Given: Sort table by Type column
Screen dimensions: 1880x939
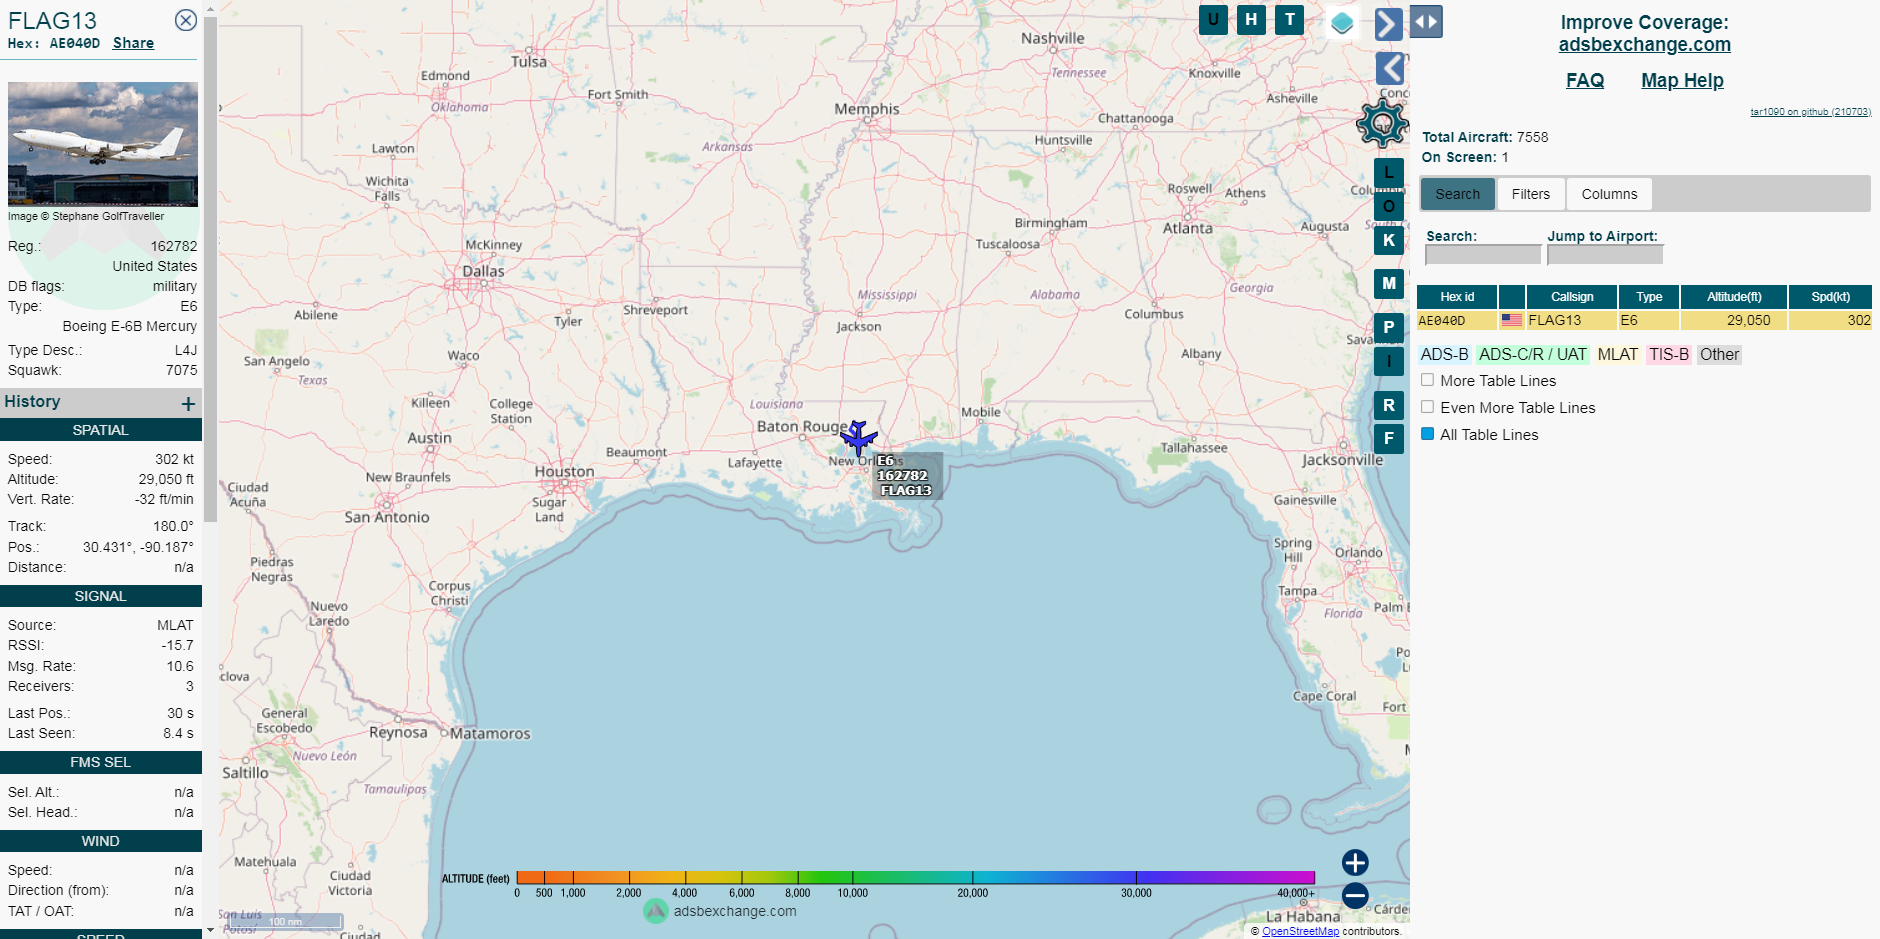Looking at the screenshot, I should (1649, 297).
